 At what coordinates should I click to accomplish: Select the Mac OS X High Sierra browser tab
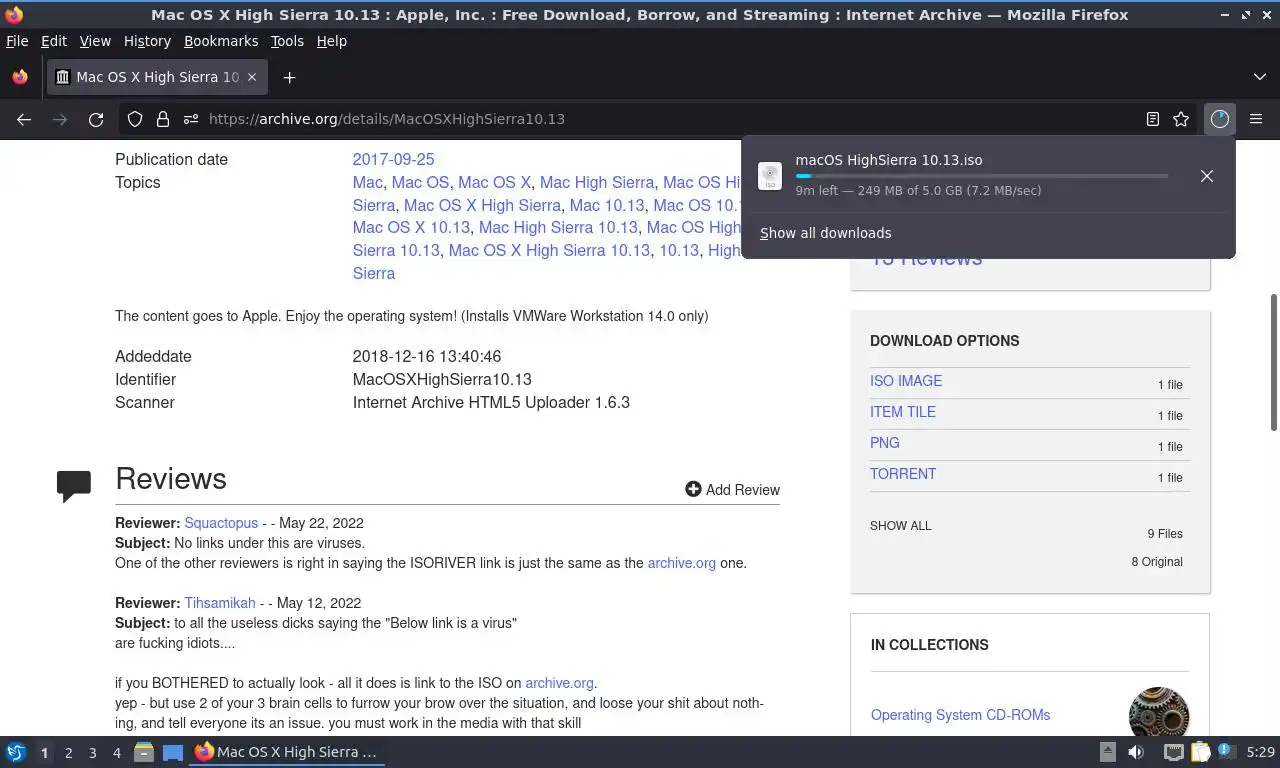pos(157,77)
